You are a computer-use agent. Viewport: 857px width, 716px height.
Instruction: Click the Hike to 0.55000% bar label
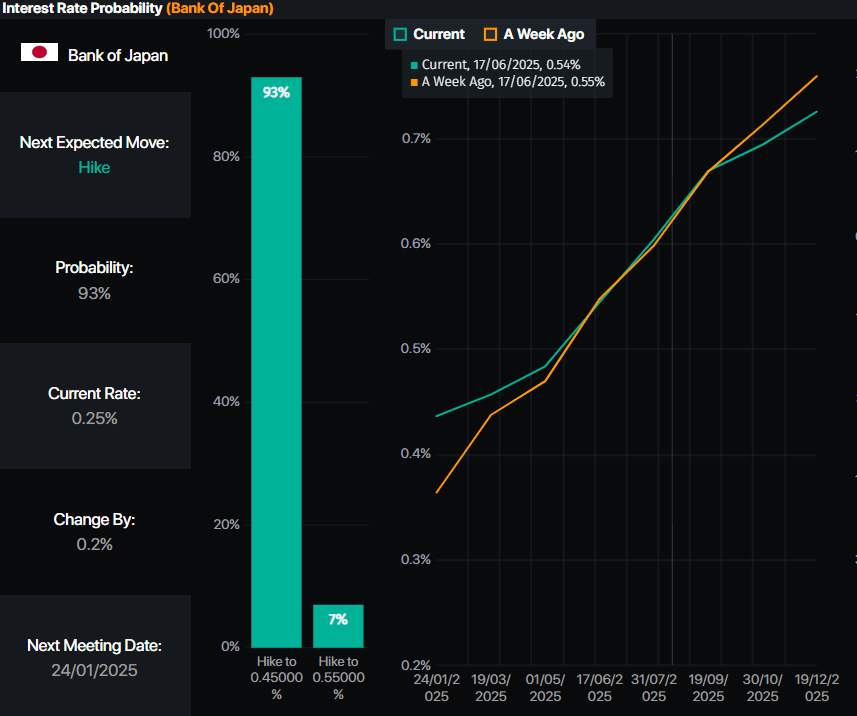click(x=338, y=677)
